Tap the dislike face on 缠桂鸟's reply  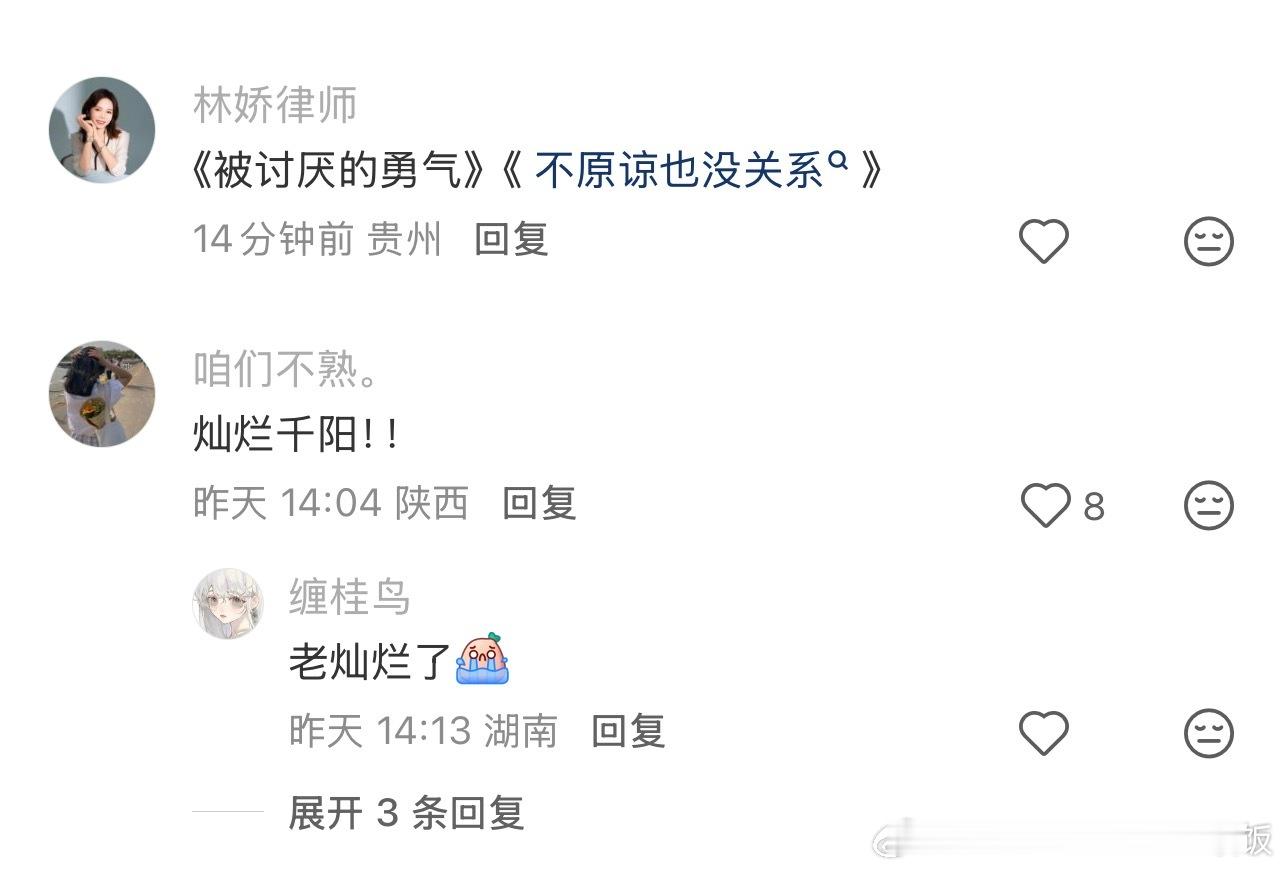pos(1209,733)
